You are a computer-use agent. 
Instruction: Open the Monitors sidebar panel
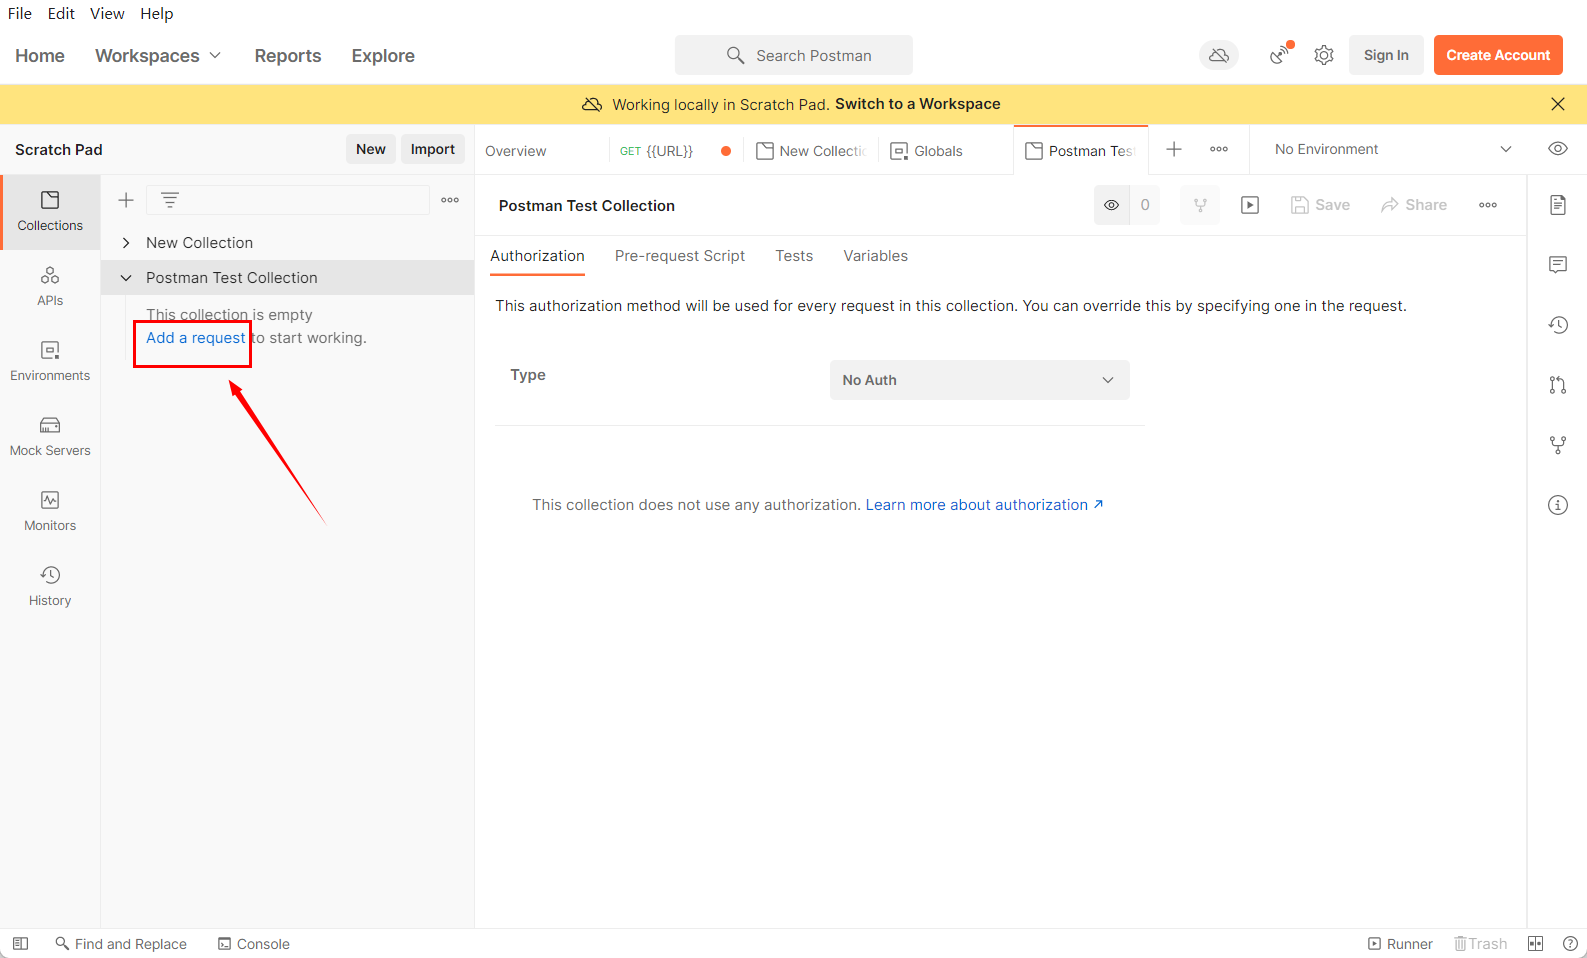click(50, 511)
